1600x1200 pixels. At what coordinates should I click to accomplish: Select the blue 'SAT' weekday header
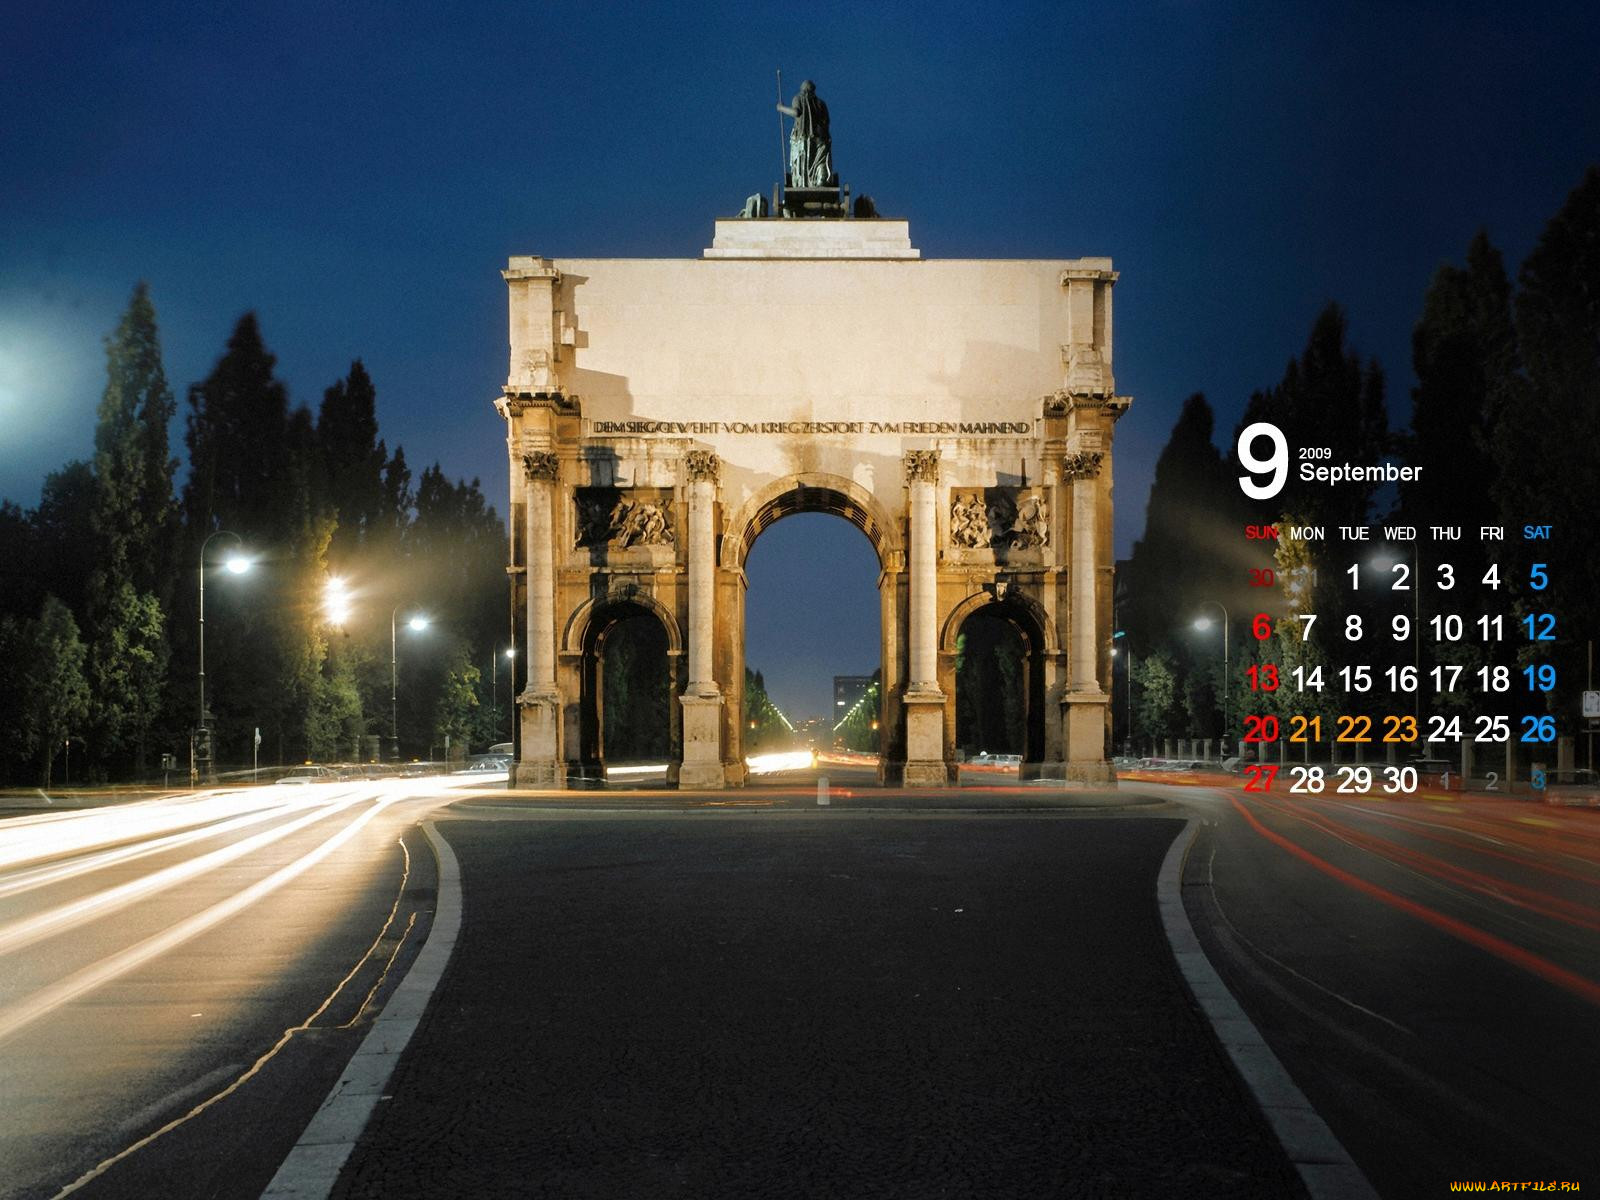pos(1538,533)
